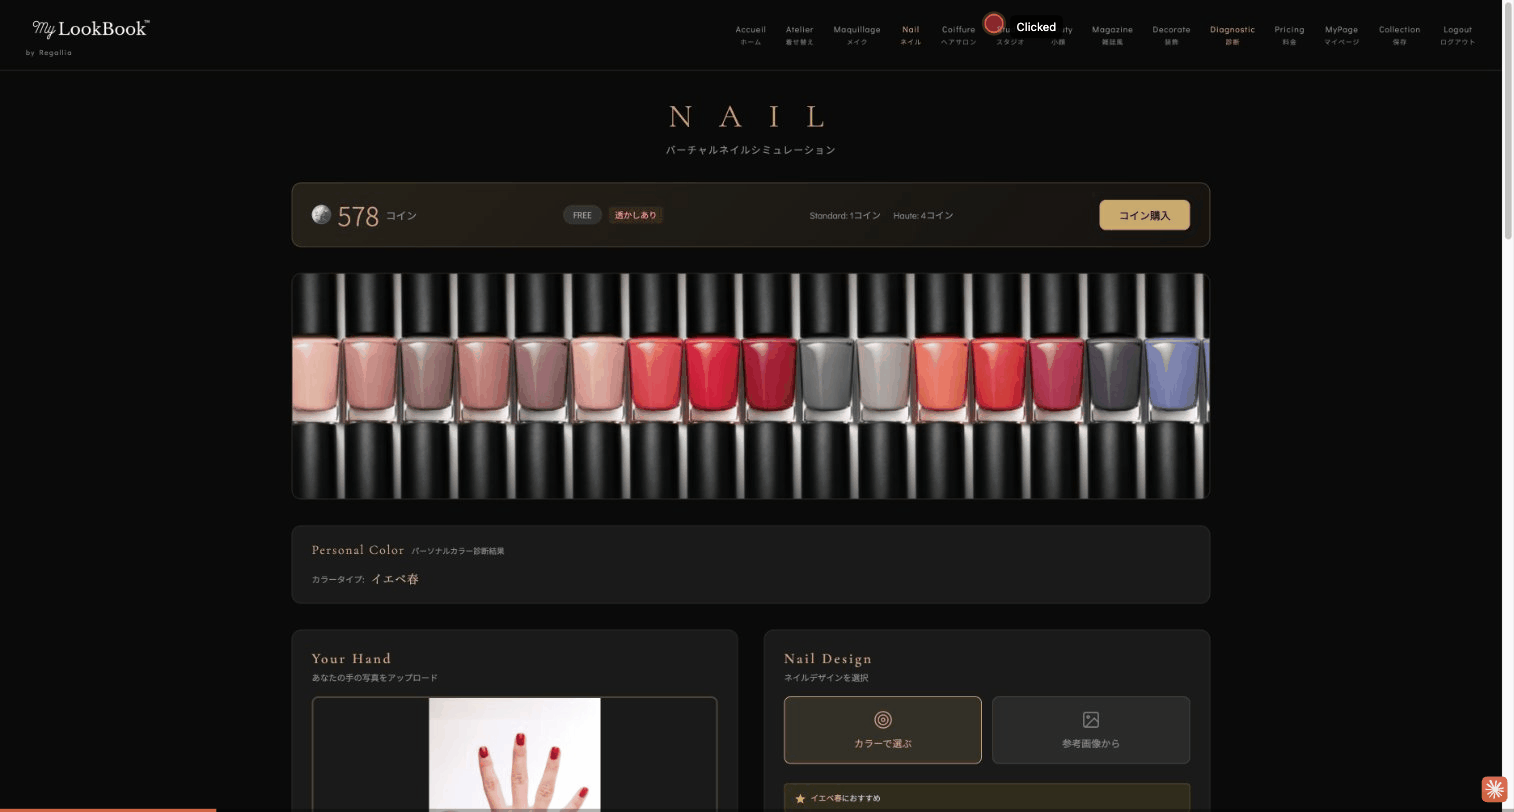Image resolution: width=1514 pixels, height=812 pixels.
Task: Click the orange starburst icon bottom right
Action: pos(1494,789)
